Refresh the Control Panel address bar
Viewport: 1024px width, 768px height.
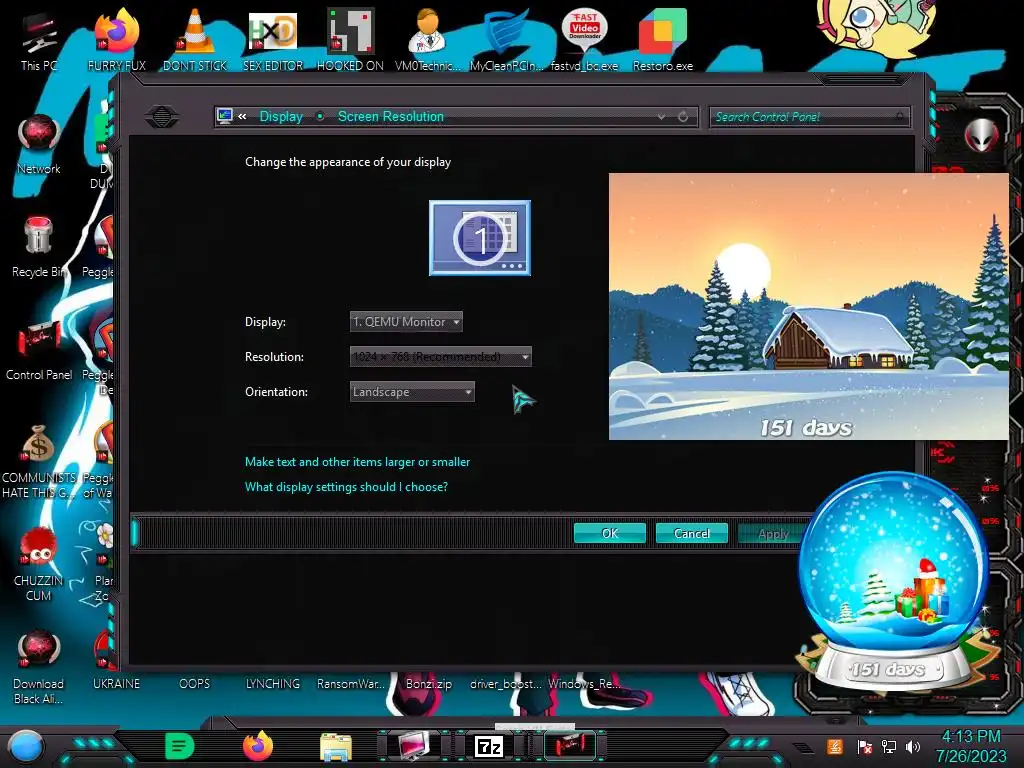click(683, 116)
